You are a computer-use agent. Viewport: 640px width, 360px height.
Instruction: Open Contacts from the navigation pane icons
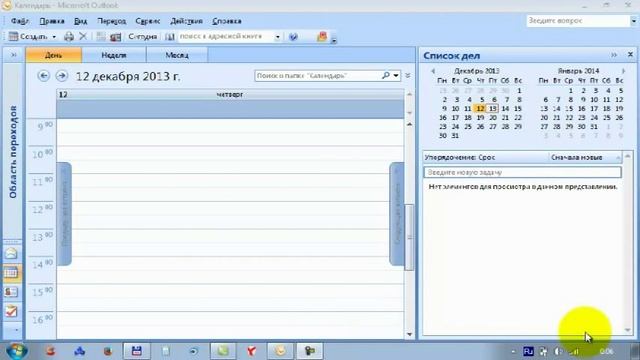pos(11,292)
